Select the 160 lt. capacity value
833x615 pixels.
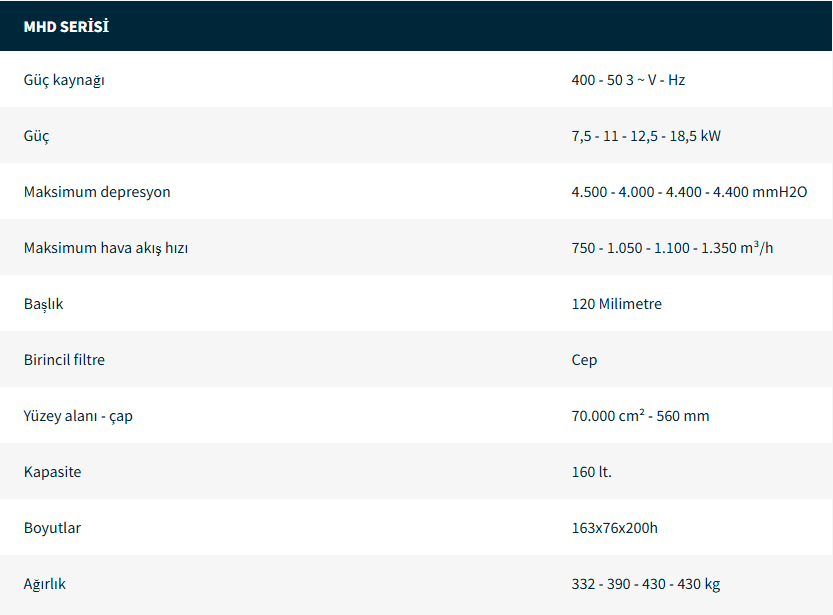pos(591,472)
